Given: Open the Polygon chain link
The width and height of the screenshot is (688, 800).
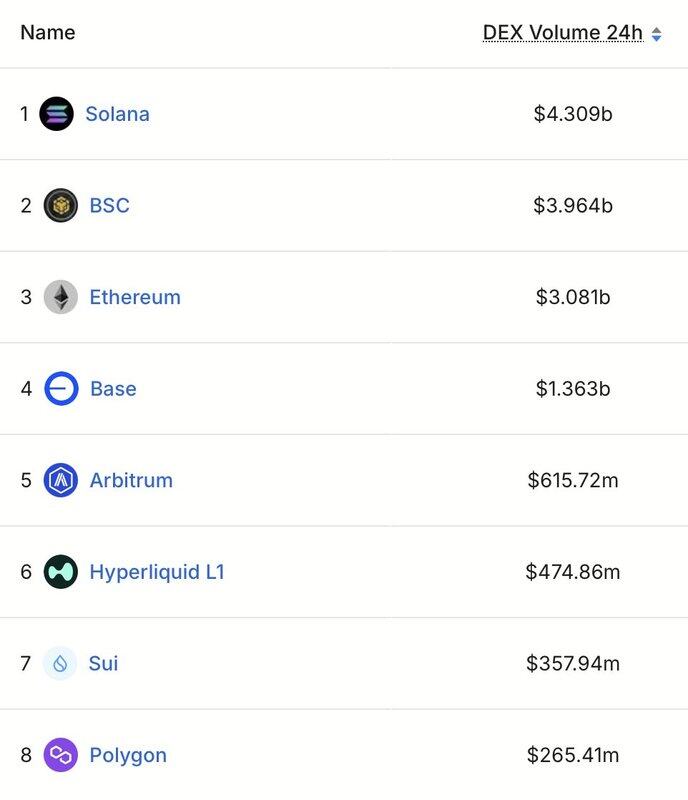Looking at the screenshot, I should coord(128,755).
